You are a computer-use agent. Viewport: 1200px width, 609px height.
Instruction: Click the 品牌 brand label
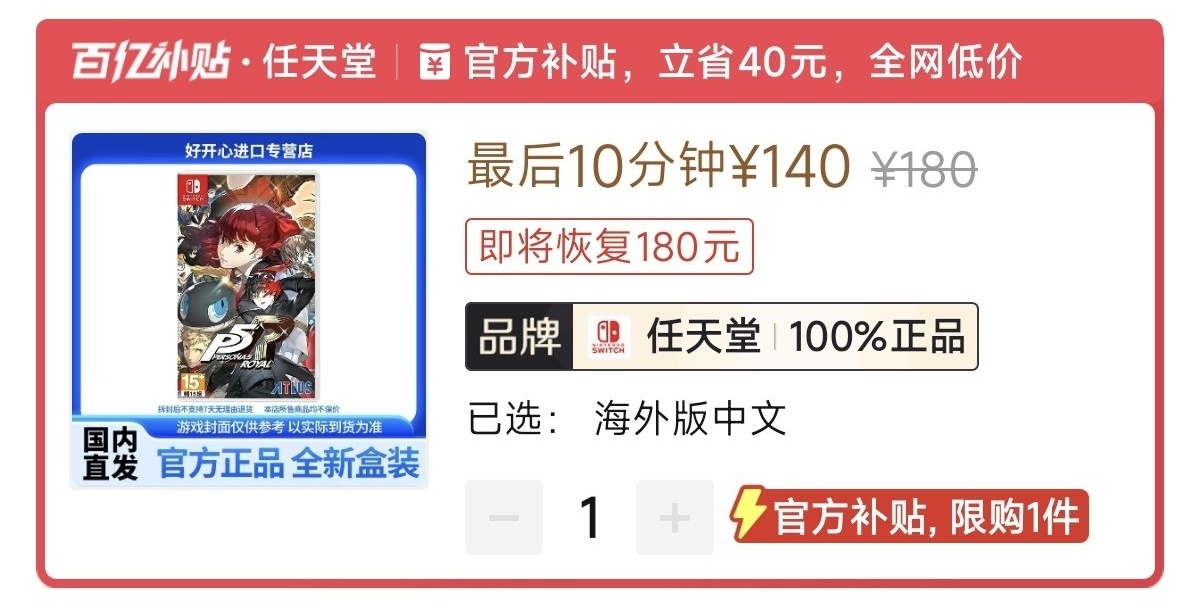coord(519,337)
